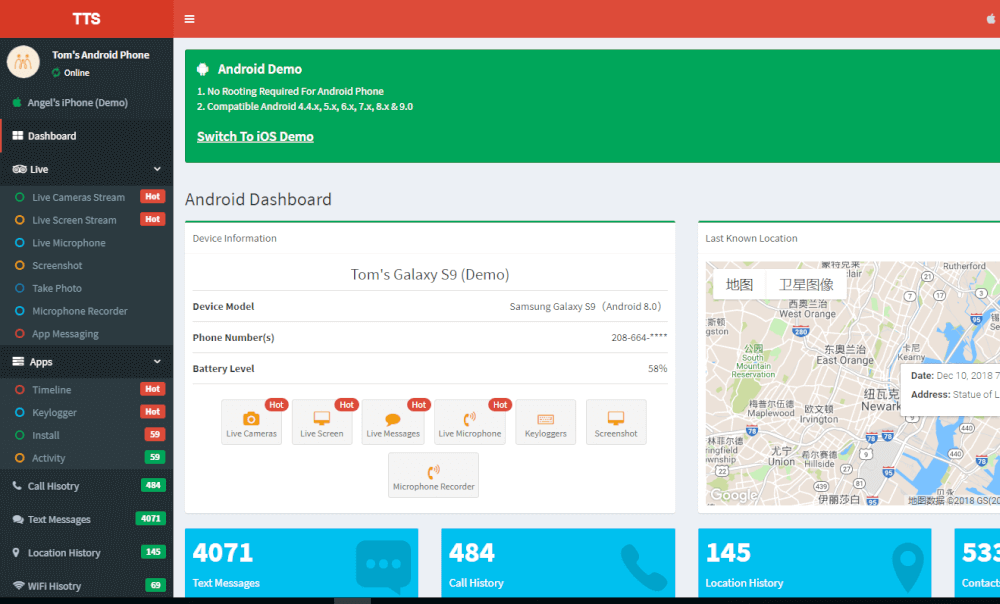Switch the map to 卫星图像 satellite view
The image size is (1000, 604).
pos(806,284)
